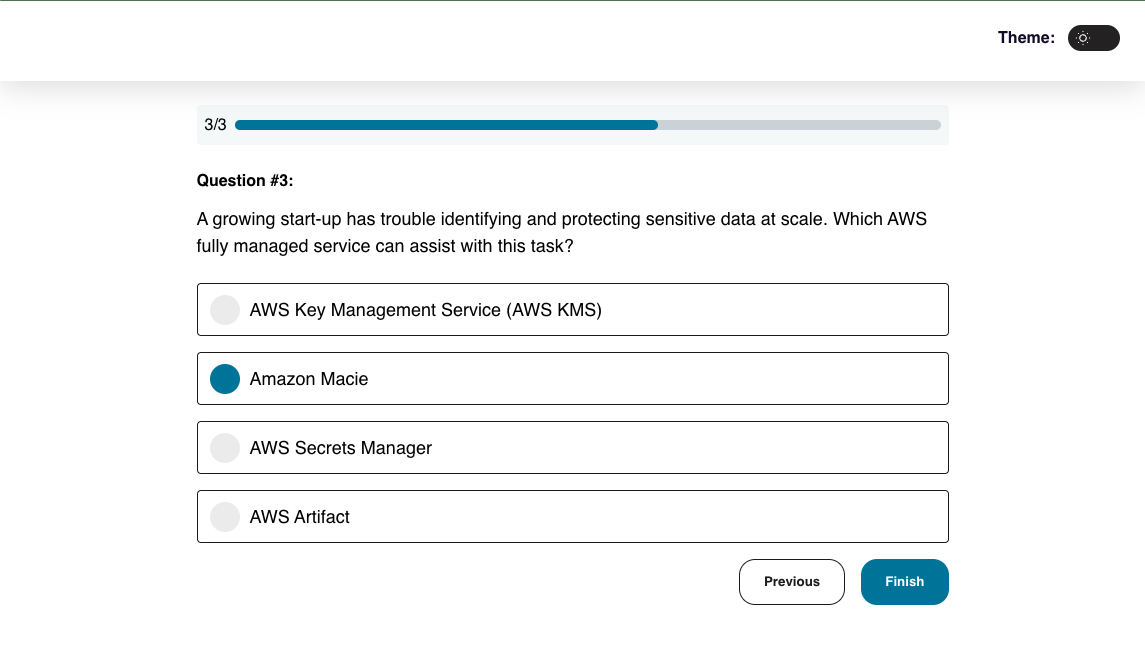The image size is (1145, 660).
Task: Click the 'AWS Secrets Manager' answer text
Action: (341, 448)
